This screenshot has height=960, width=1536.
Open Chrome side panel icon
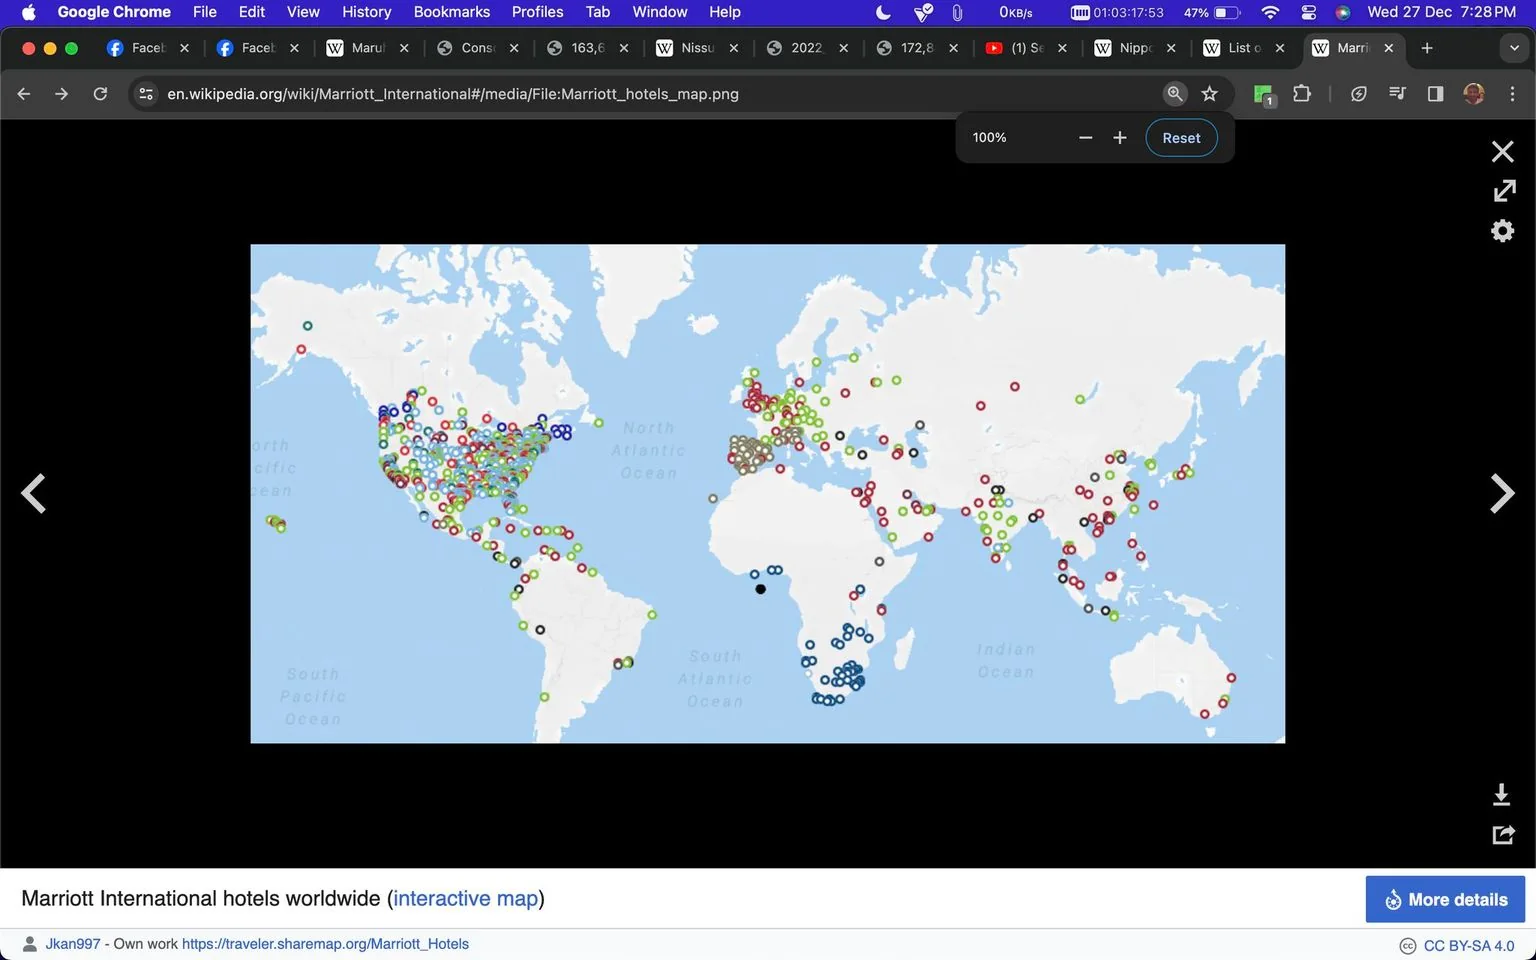click(x=1435, y=93)
